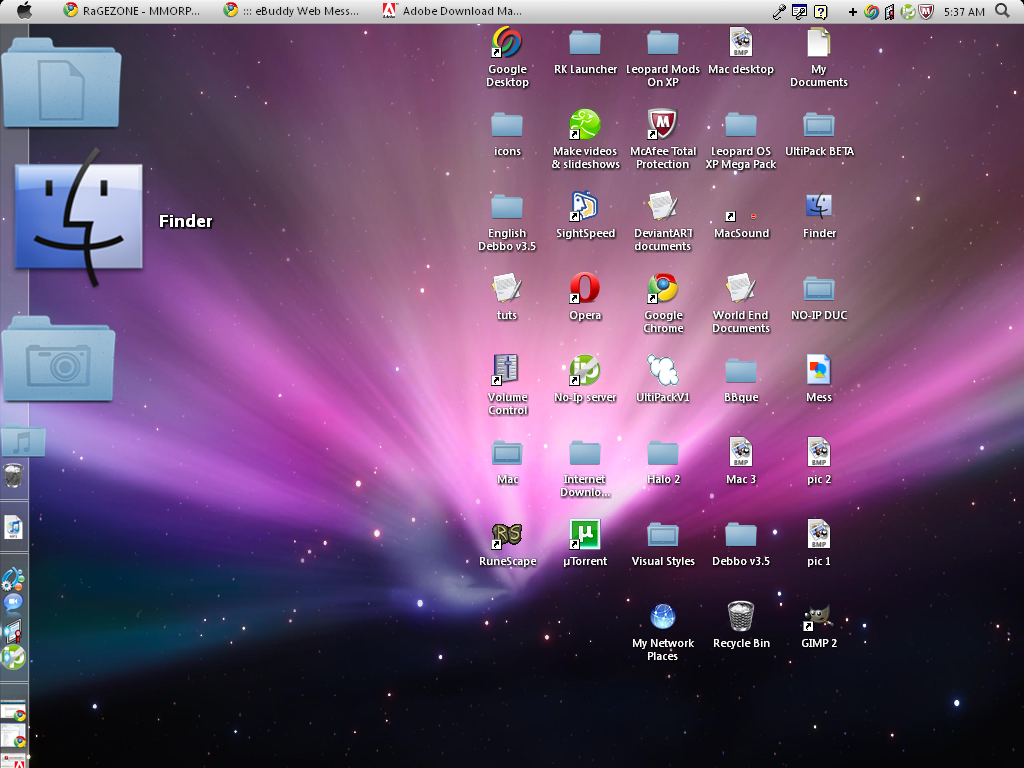This screenshot has width=1024, height=768.
Task: Switch to the RaGEZONE - MMORP... window
Action: [x=132, y=11]
